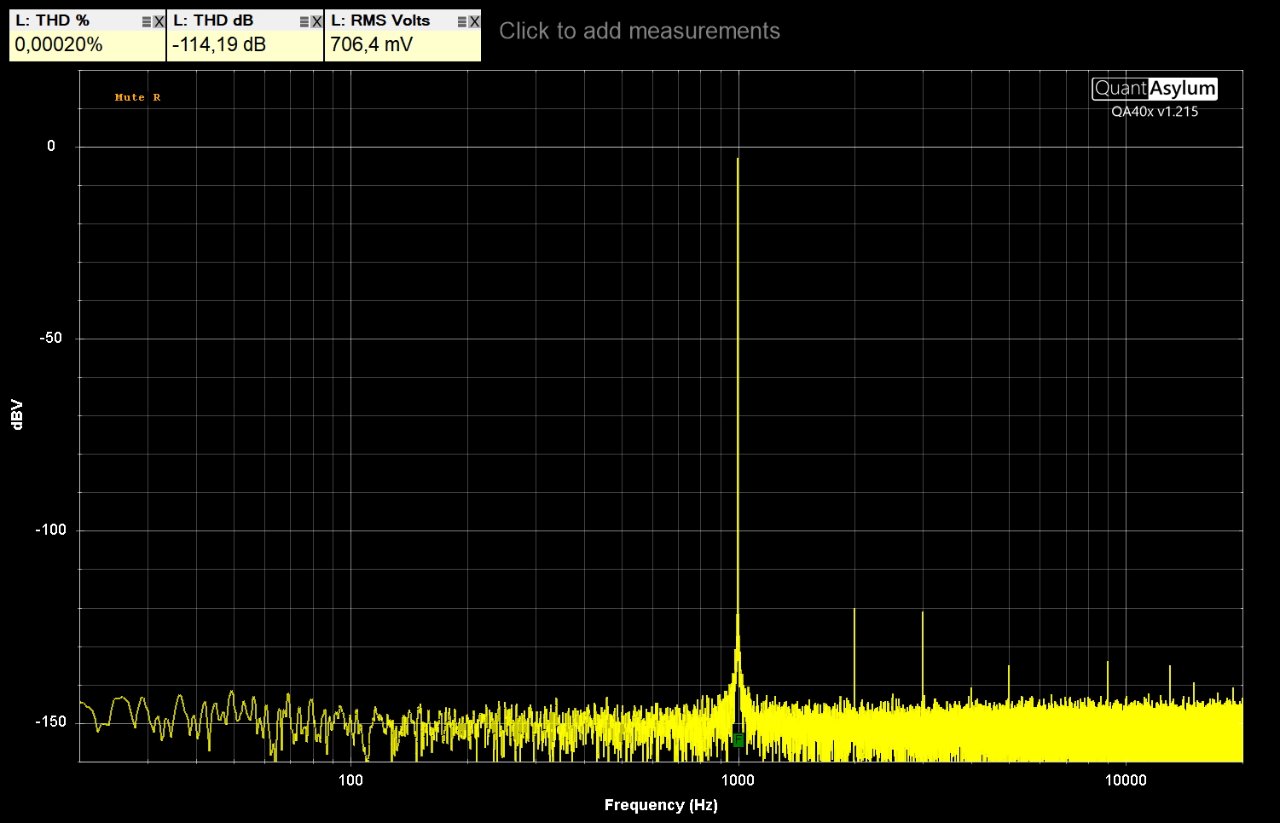Click the 'Click to add measurements' text
Image resolution: width=1280 pixels, height=823 pixels.
click(639, 31)
